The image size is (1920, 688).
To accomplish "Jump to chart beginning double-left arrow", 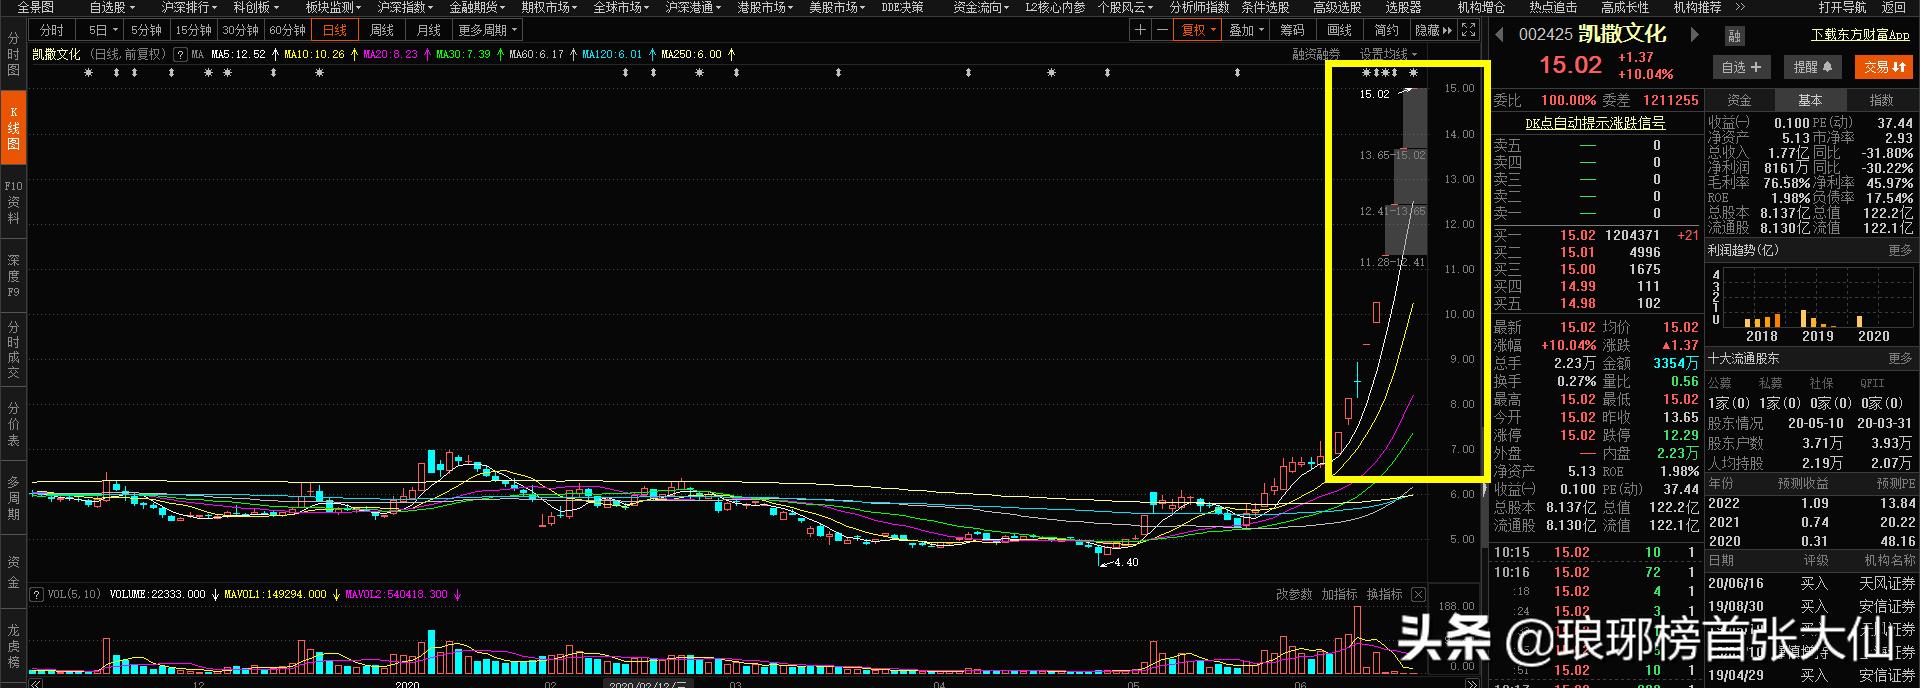I will (36, 683).
